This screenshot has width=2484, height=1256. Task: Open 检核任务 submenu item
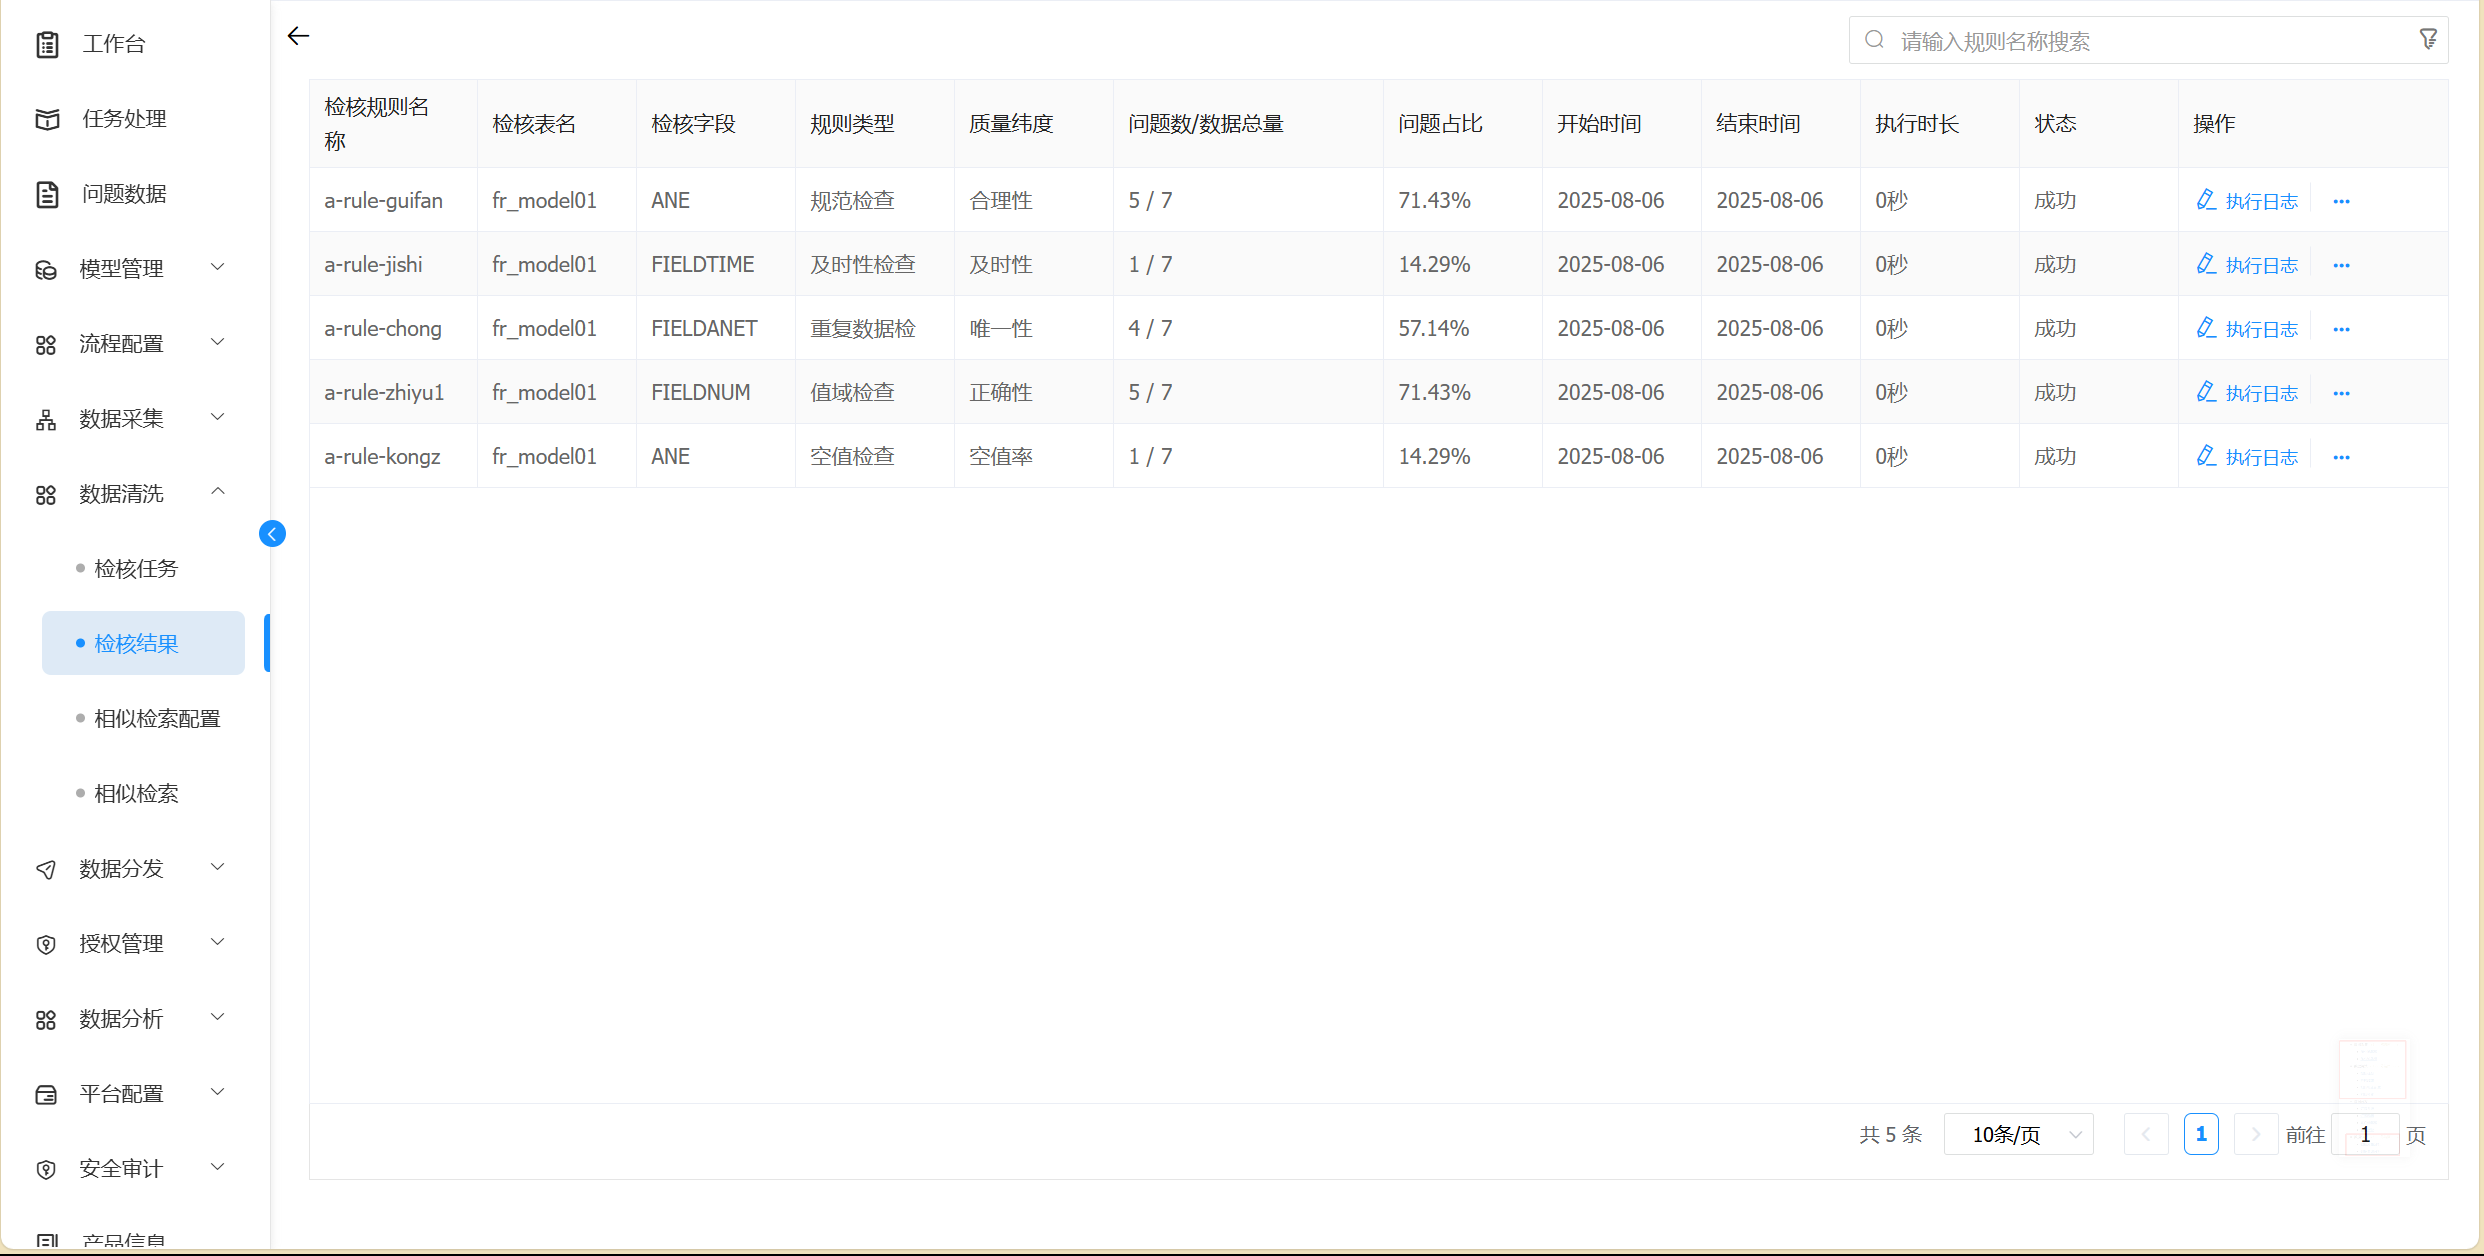[x=136, y=569]
